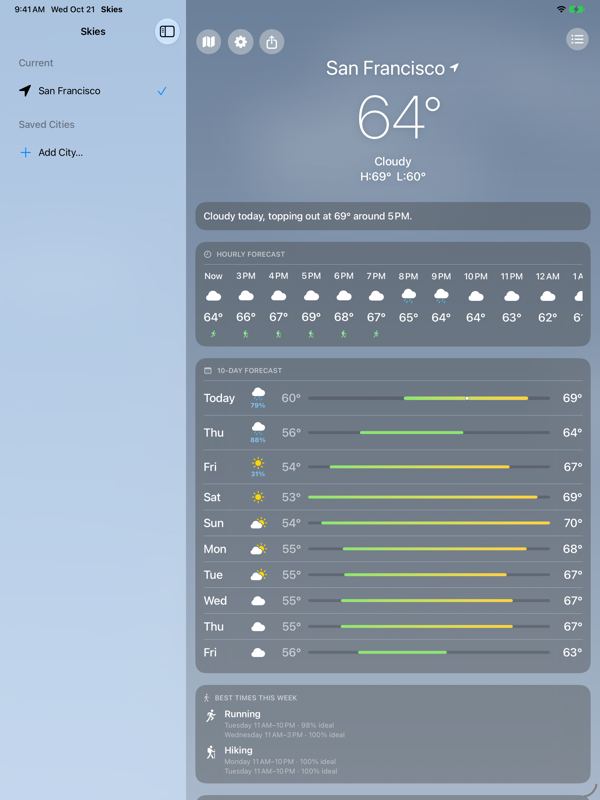
Task: Click the blue checkmark next to San Francisco
Action: click(x=162, y=91)
